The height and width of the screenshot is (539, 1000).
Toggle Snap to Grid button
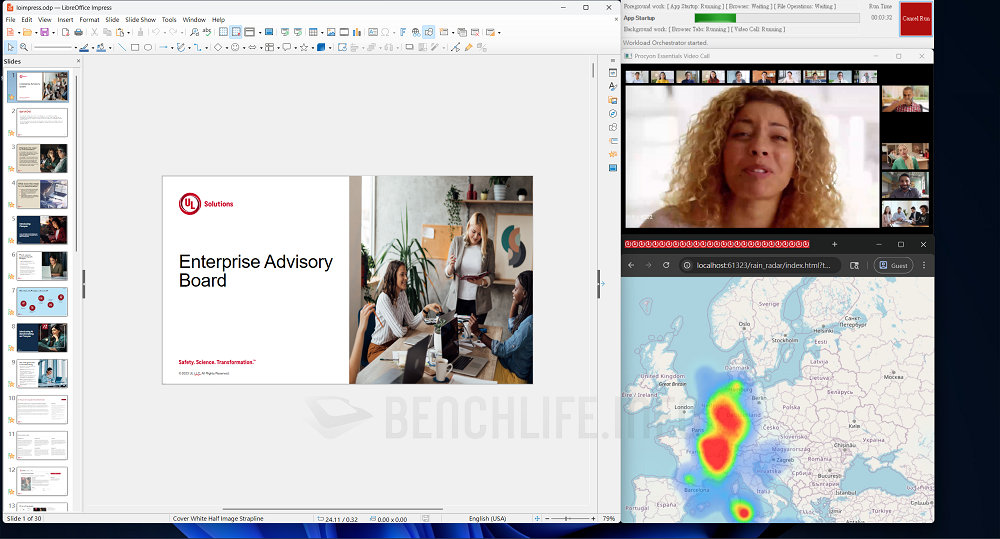[x=236, y=32]
